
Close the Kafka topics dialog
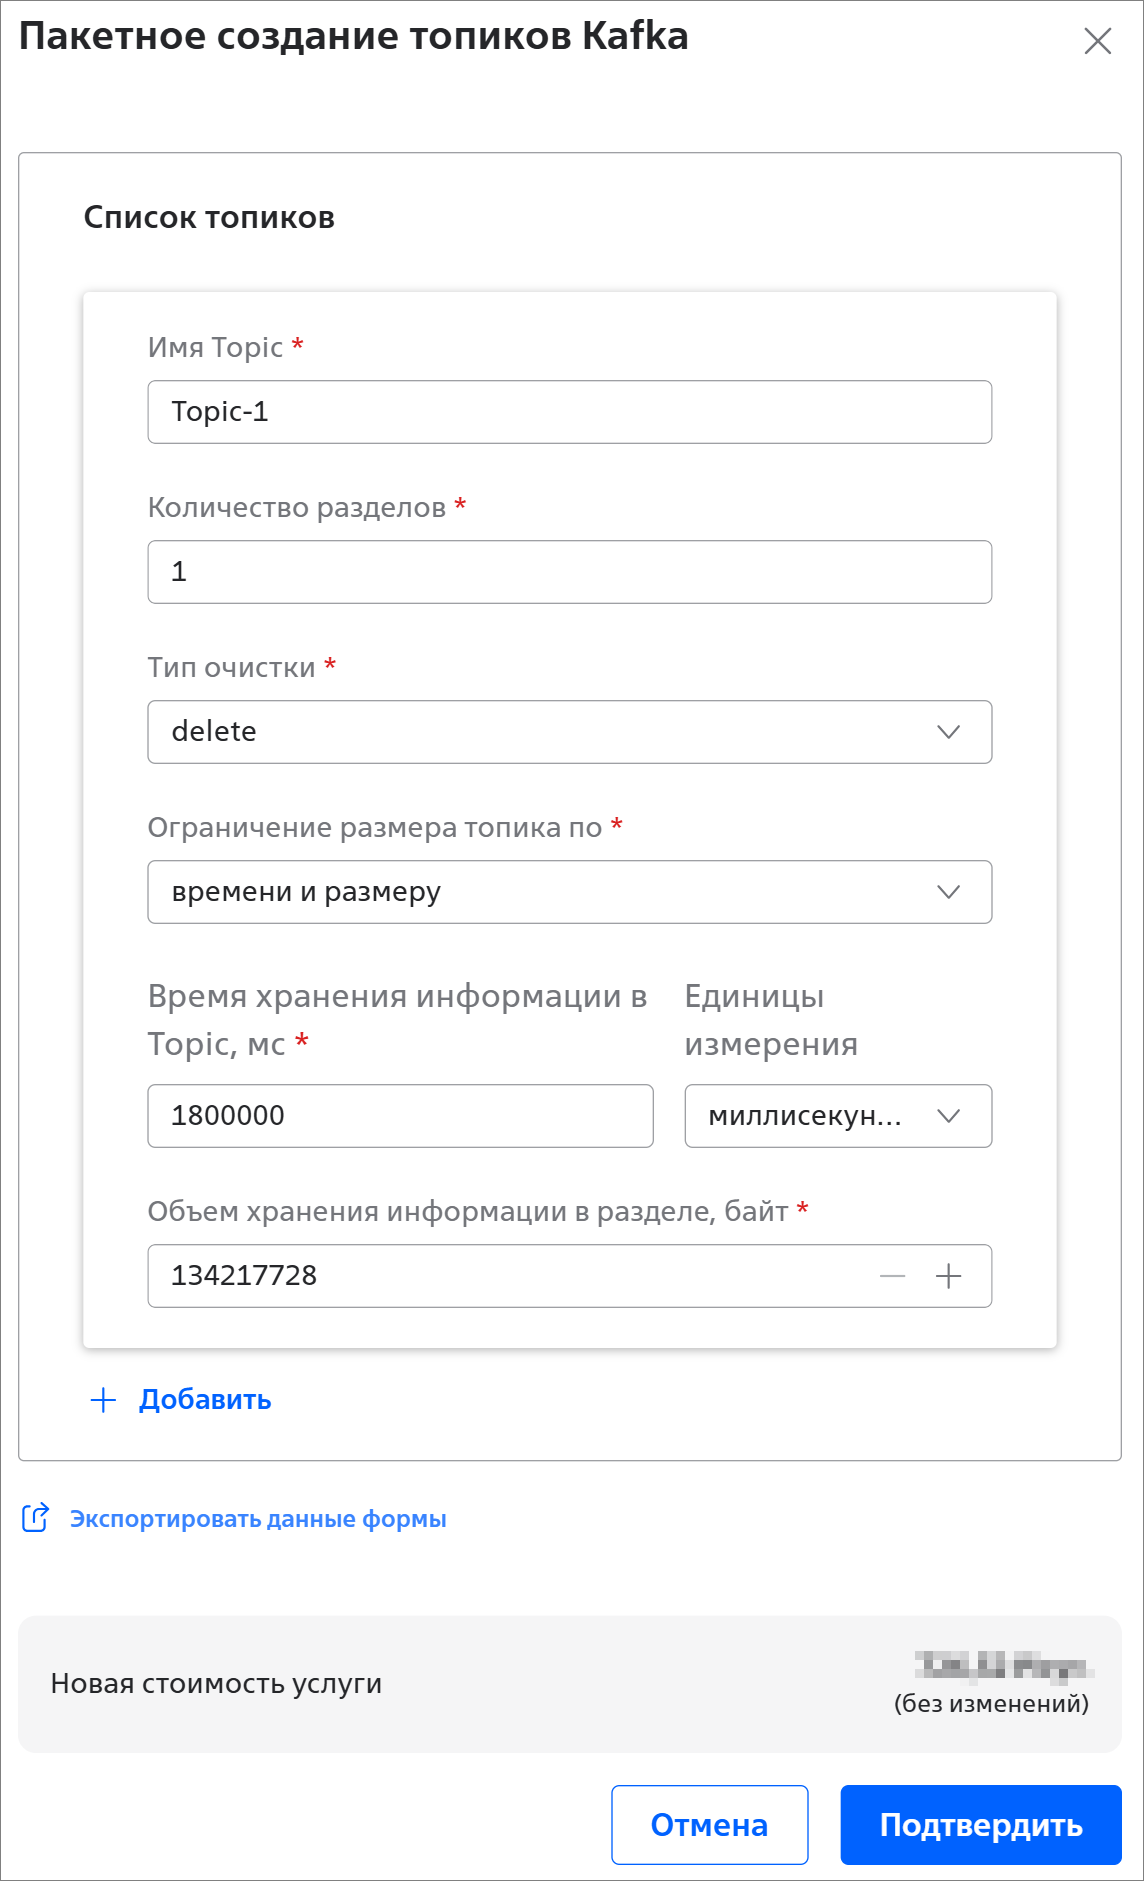click(x=1097, y=41)
